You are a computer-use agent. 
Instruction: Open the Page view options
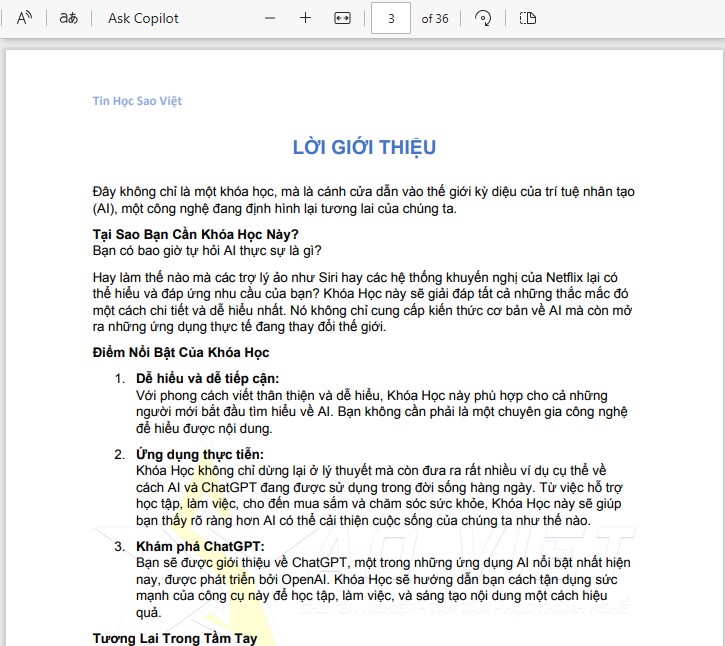coord(529,18)
